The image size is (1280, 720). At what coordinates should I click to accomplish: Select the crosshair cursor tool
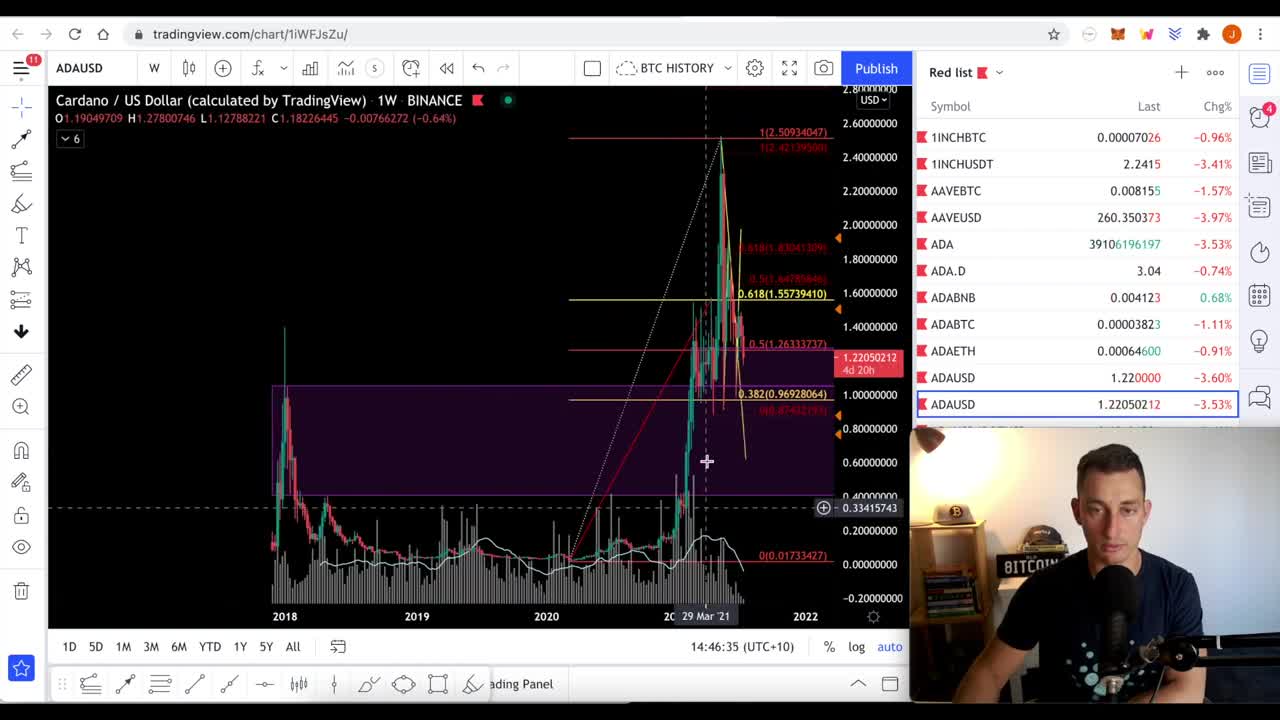pyautogui.click(x=21, y=106)
